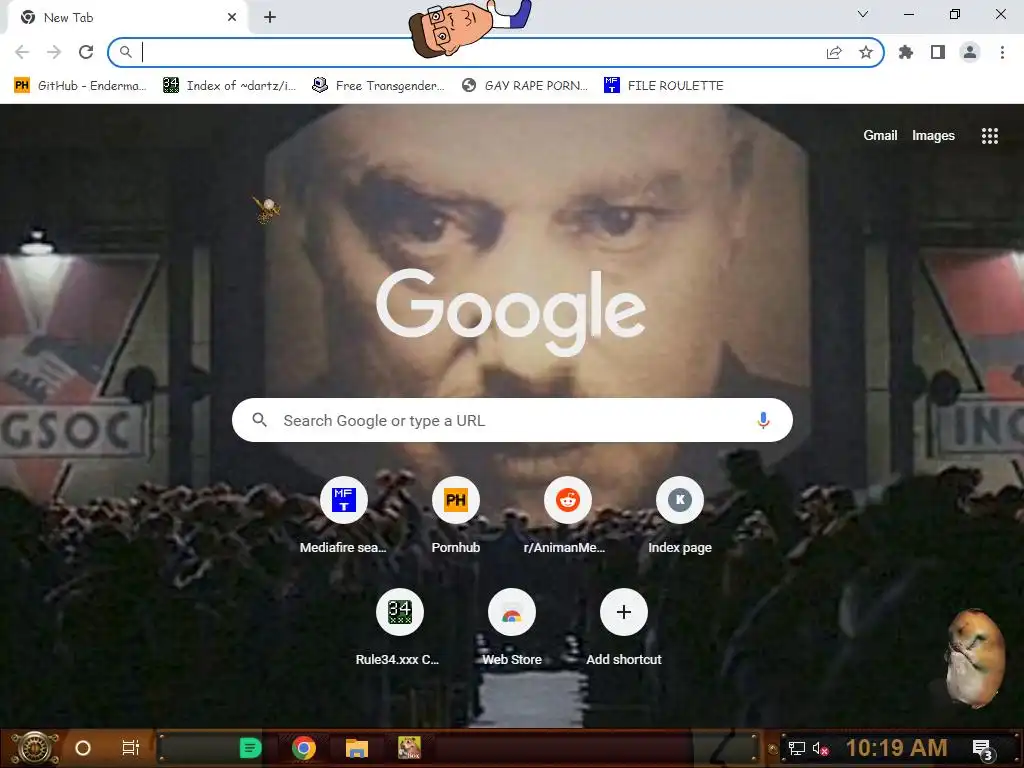
Task: Toggle the browser side panel icon
Action: click(x=938, y=52)
